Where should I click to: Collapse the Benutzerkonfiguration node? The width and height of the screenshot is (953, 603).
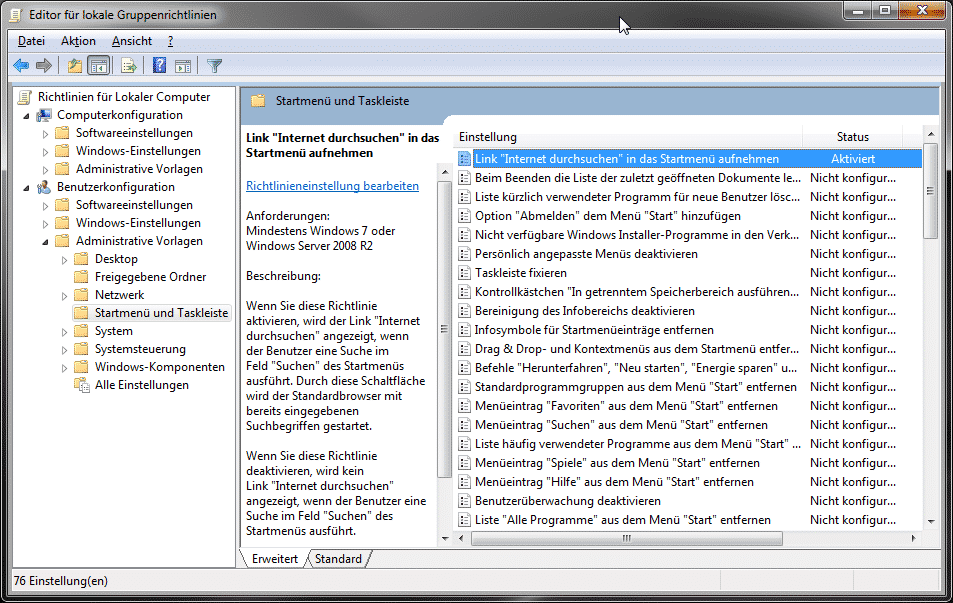pyautogui.click(x=26, y=188)
